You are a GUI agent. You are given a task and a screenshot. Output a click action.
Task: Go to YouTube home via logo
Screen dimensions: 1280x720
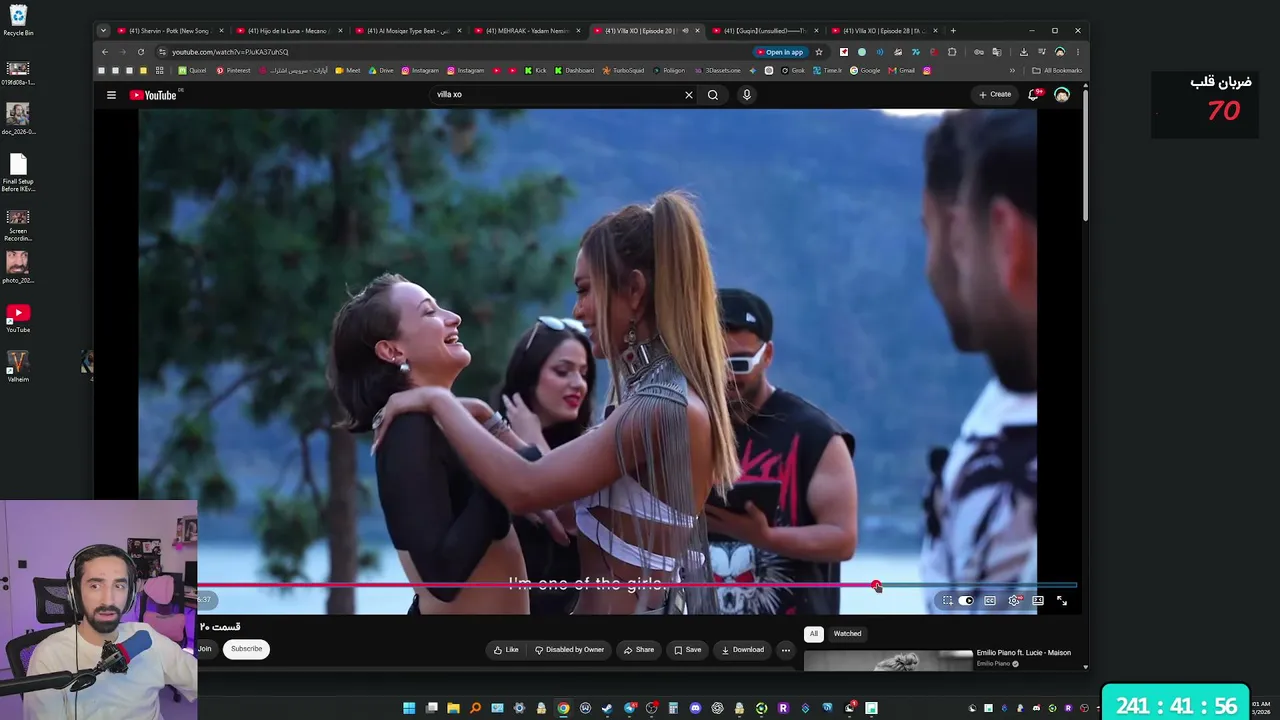153,95
